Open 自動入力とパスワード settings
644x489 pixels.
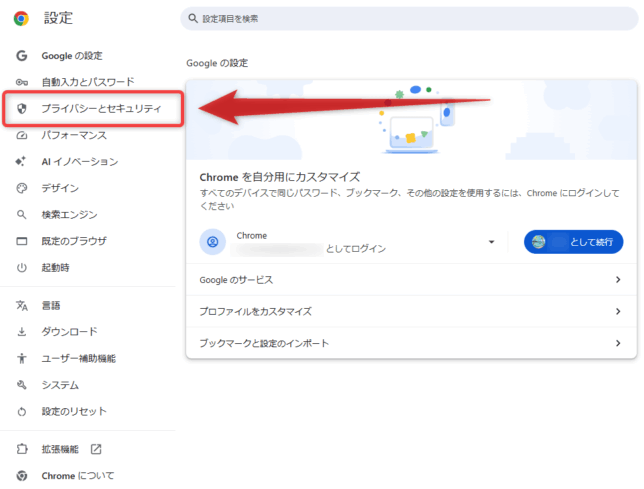(87, 82)
